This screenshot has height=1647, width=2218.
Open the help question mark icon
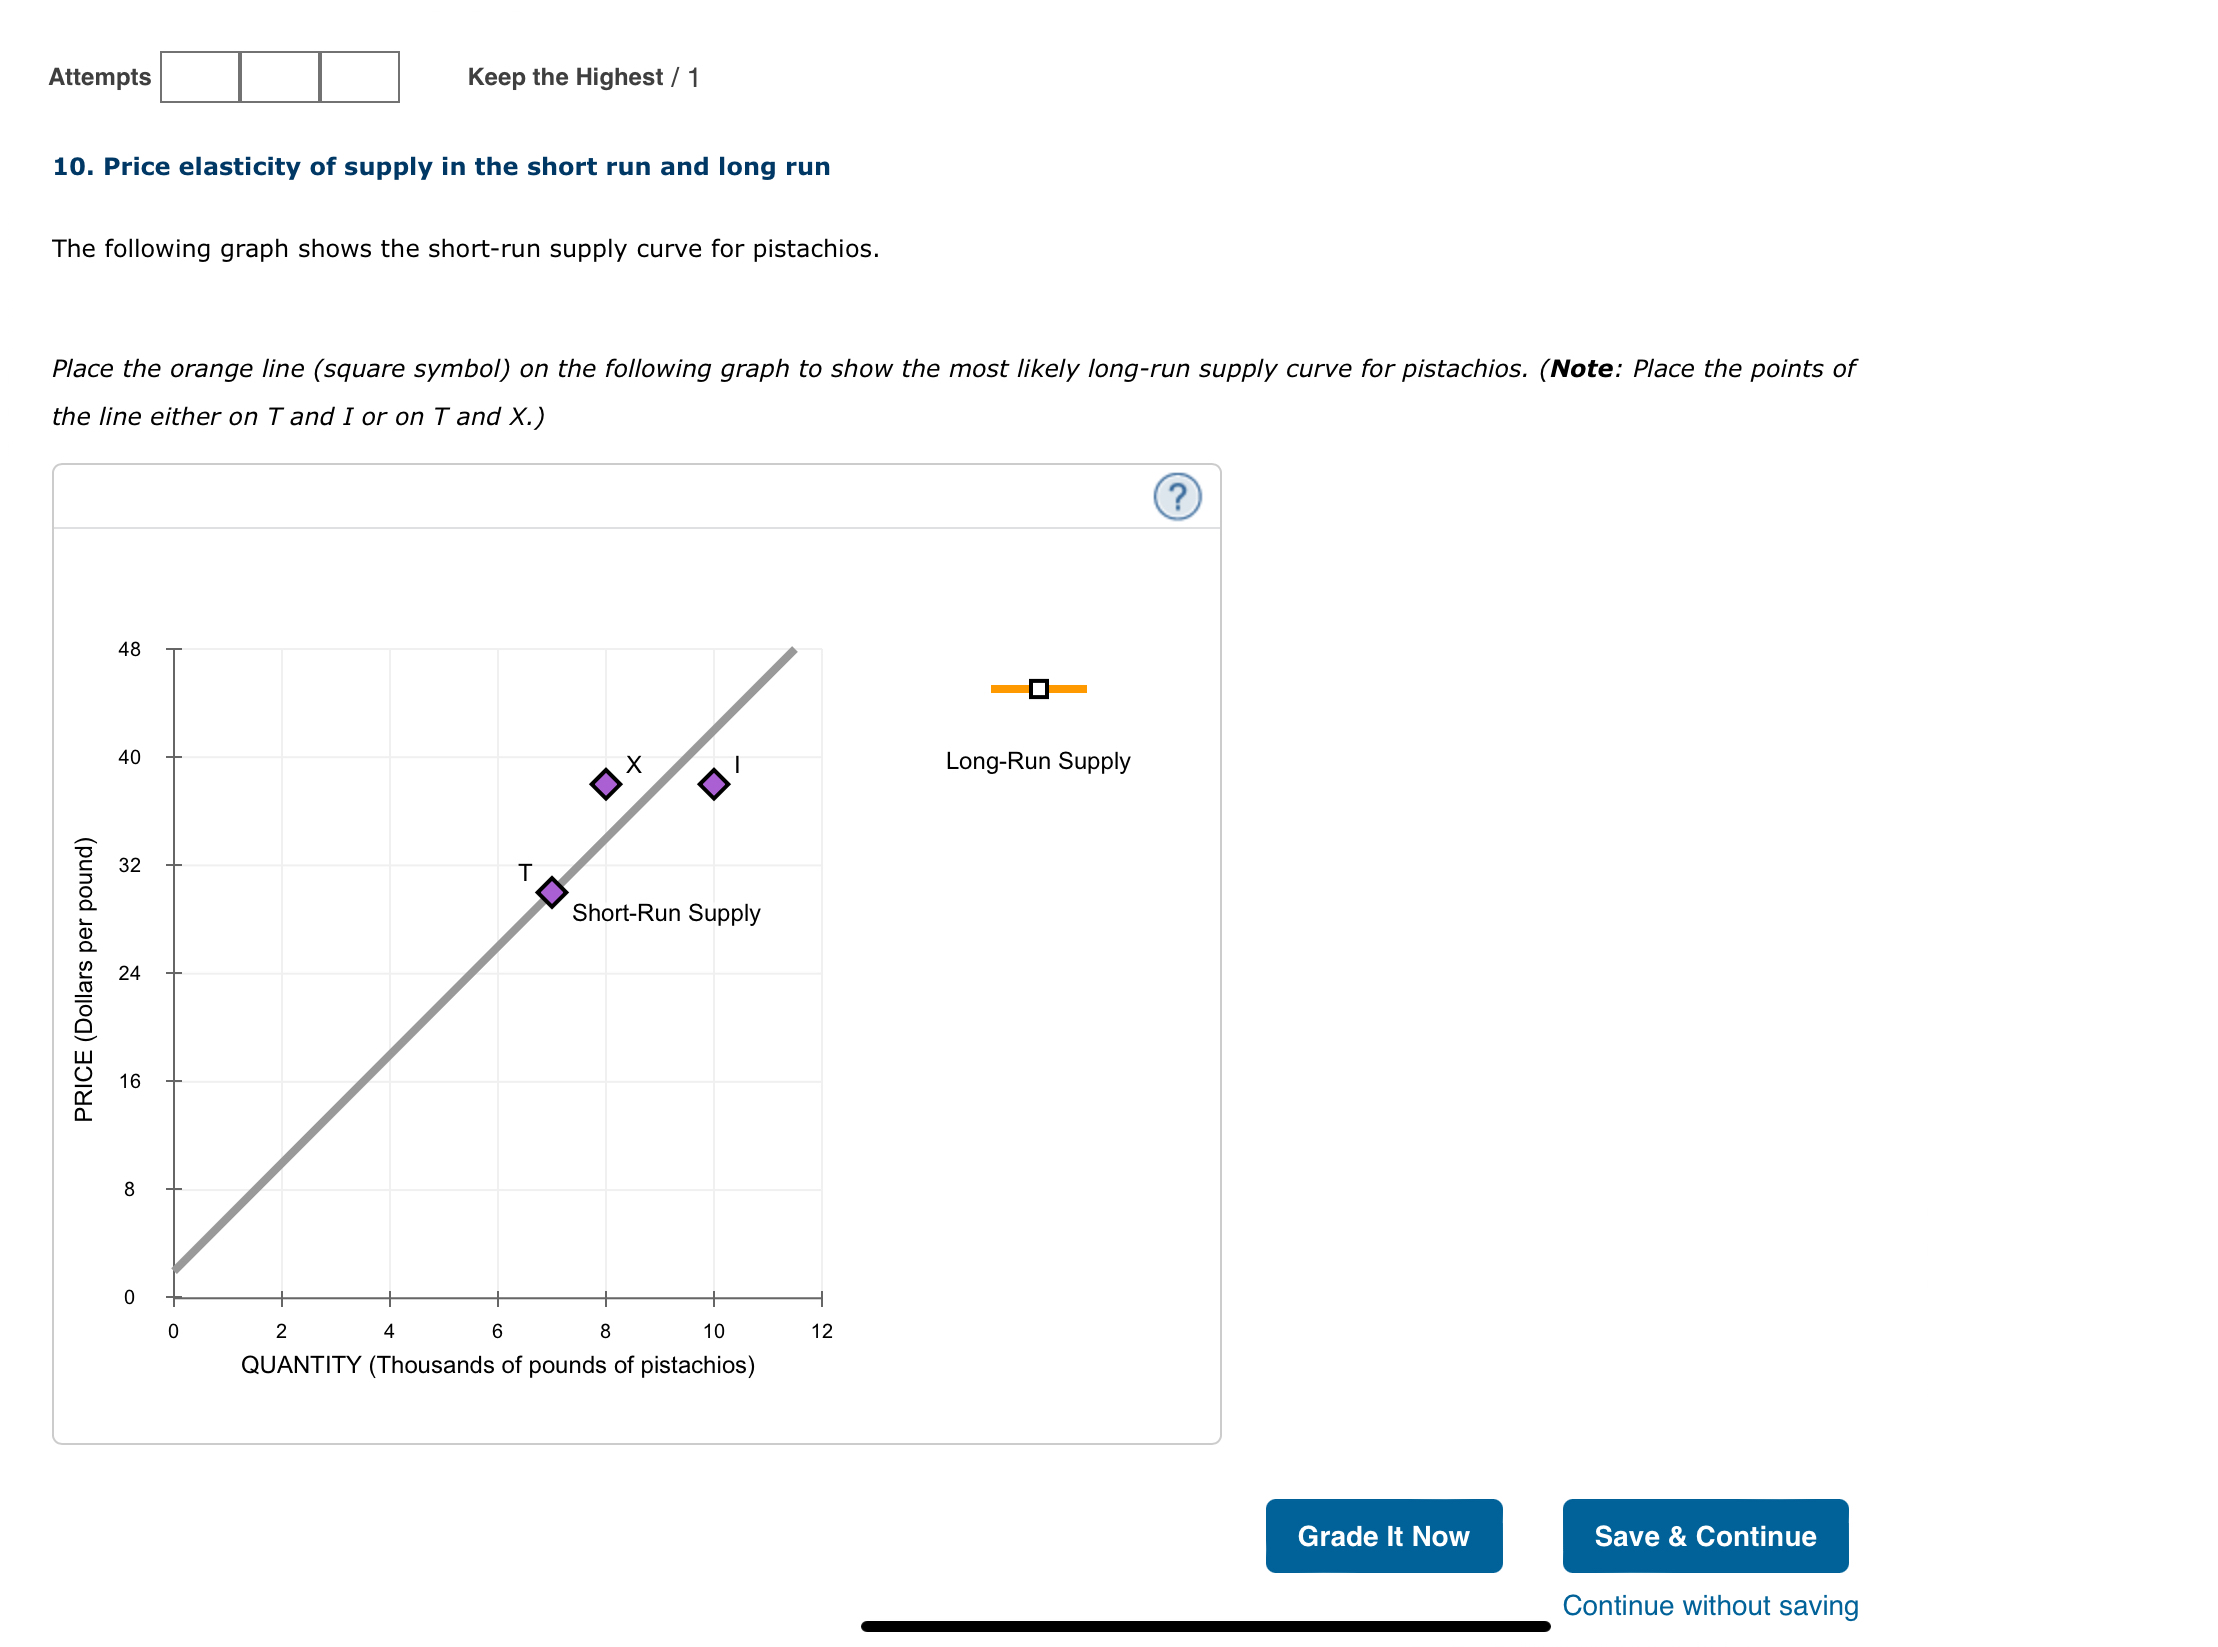pyautogui.click(x=1179, y=497)
